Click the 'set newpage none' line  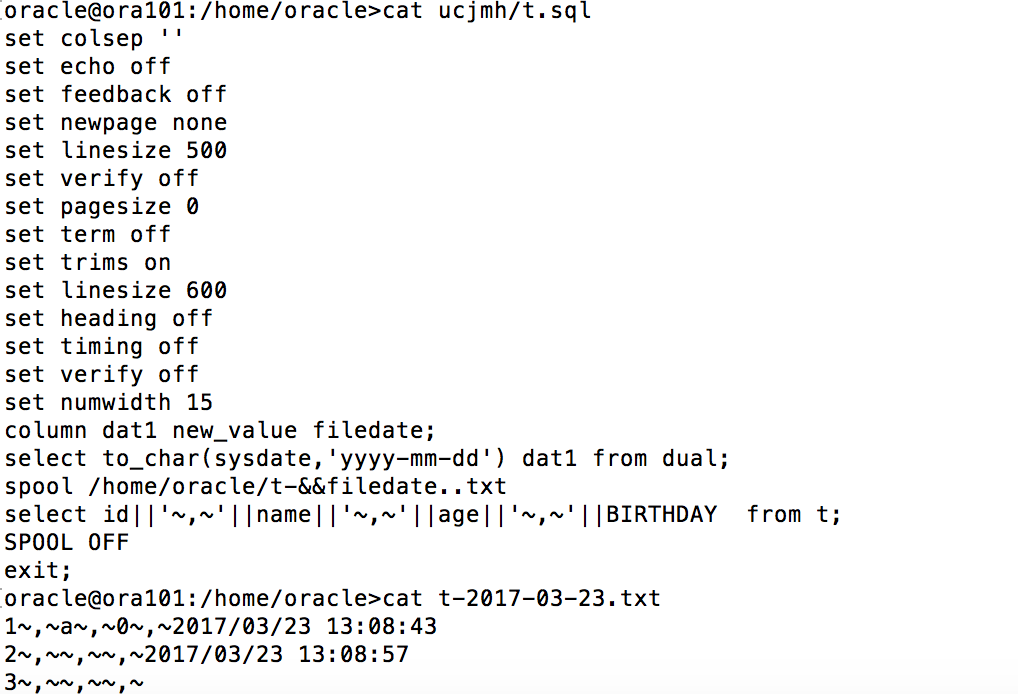tap(116, 123)
